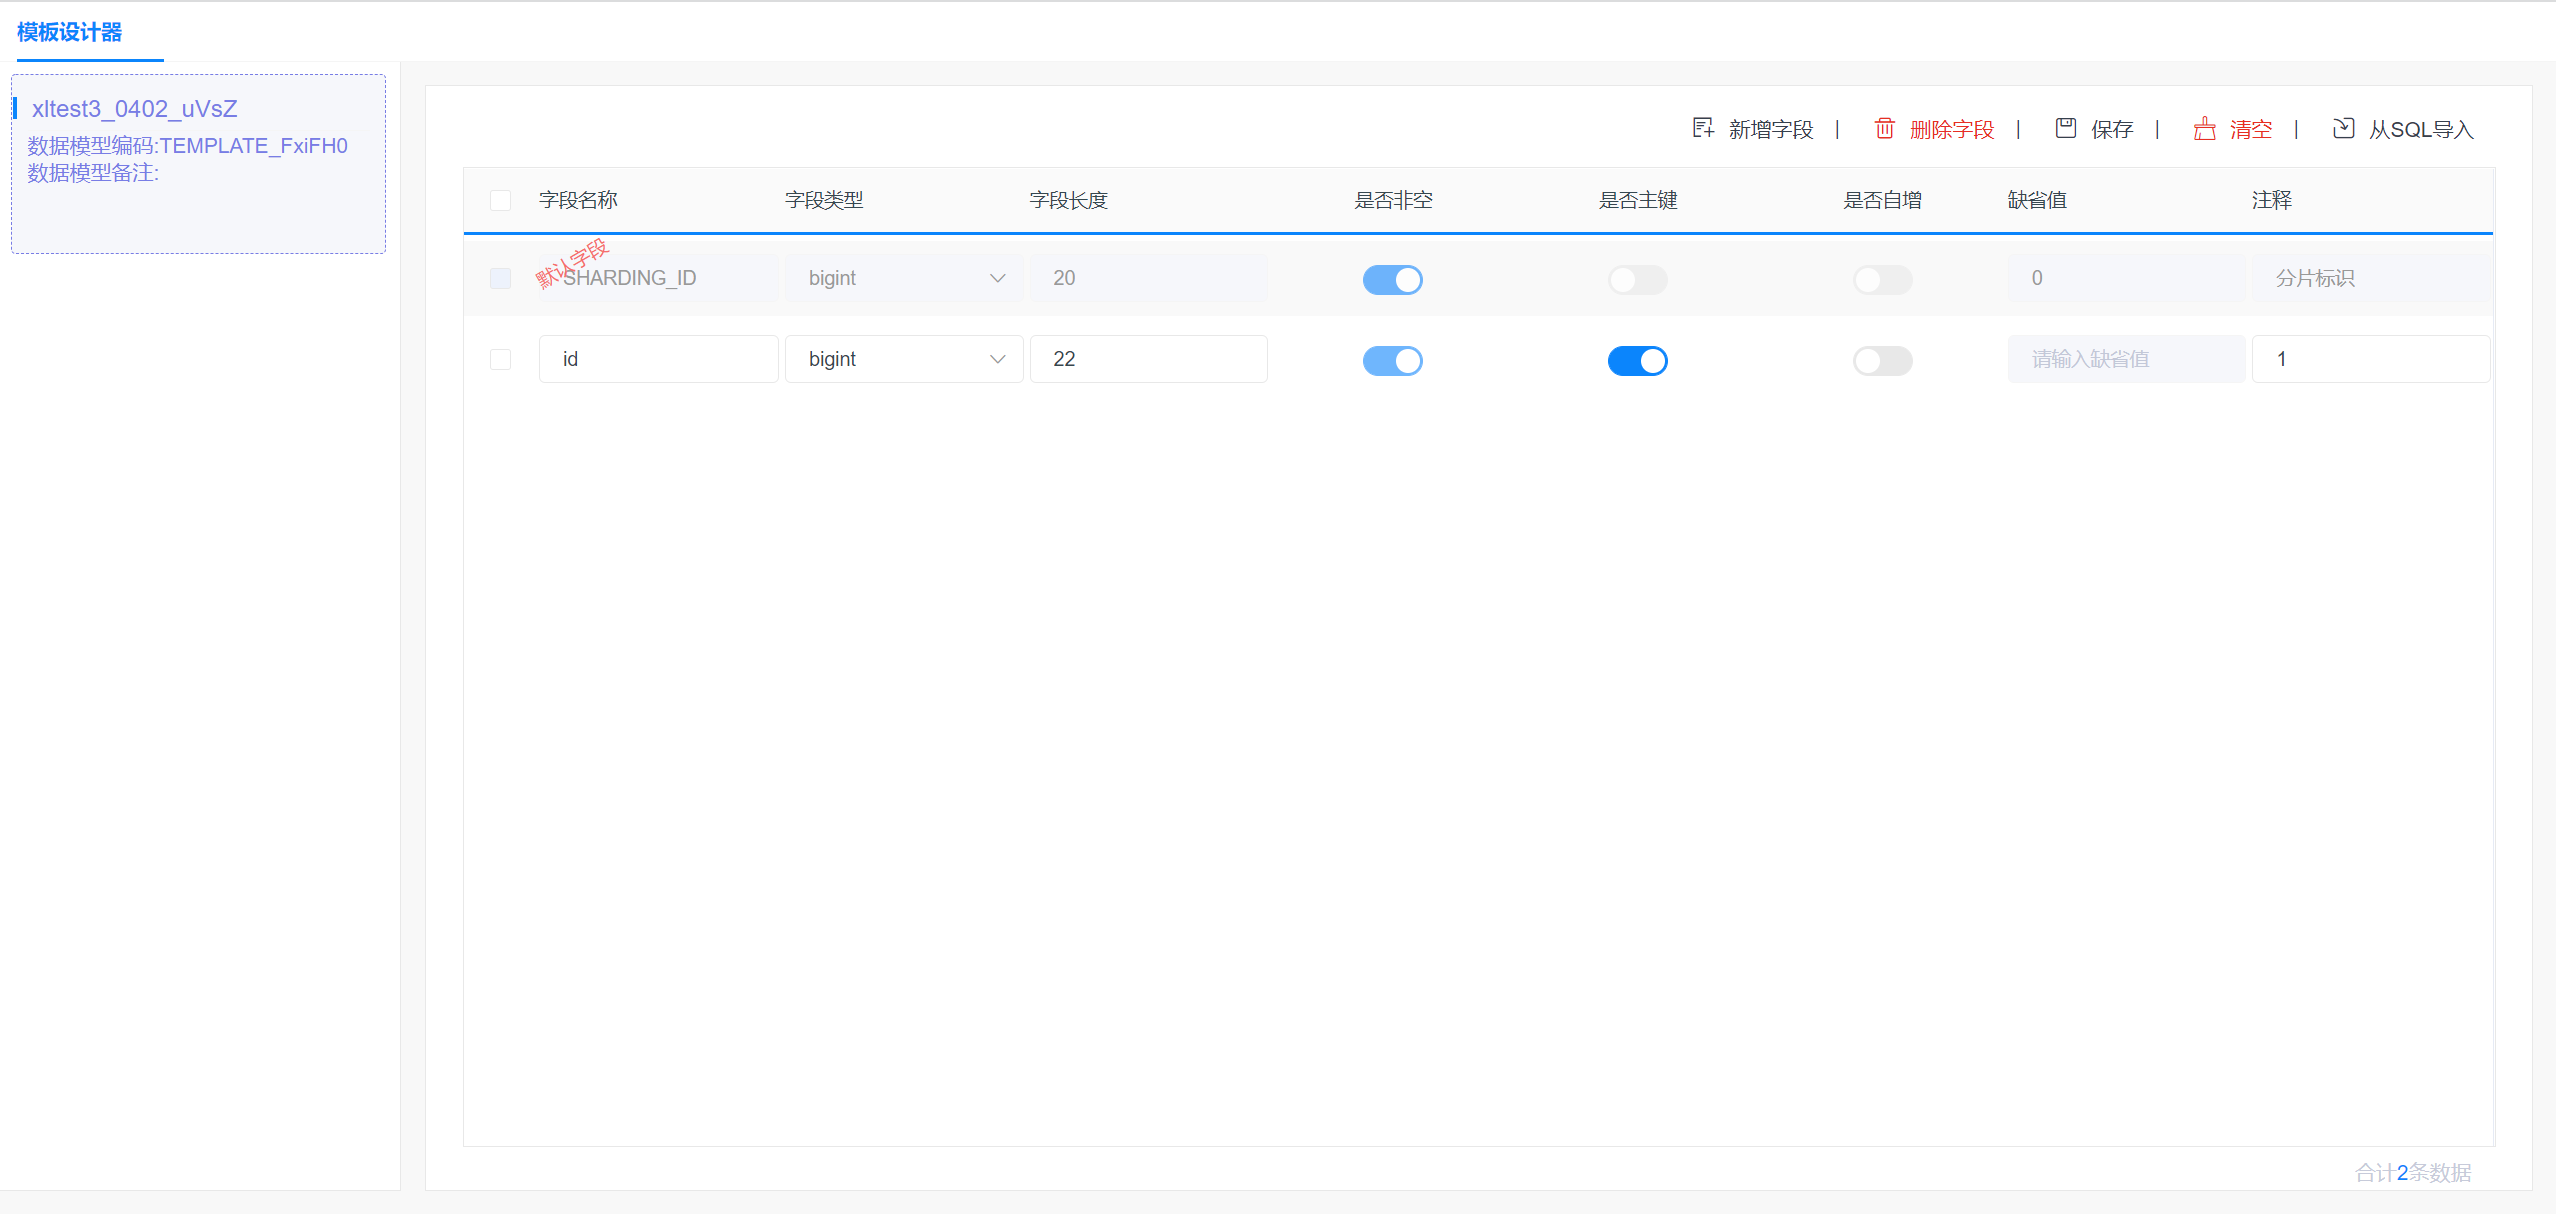Check the id row checkbox
Image resolution: width=2556 pixels, height=1214 pixels.
(501, 359)
